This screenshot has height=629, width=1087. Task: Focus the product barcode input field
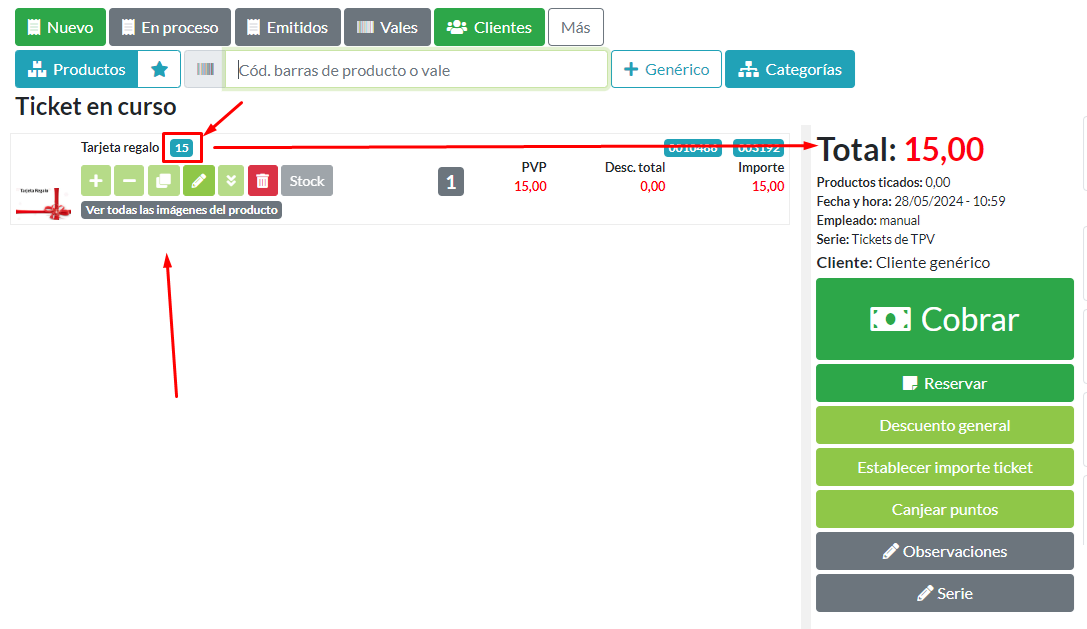(x=415, y=70)
